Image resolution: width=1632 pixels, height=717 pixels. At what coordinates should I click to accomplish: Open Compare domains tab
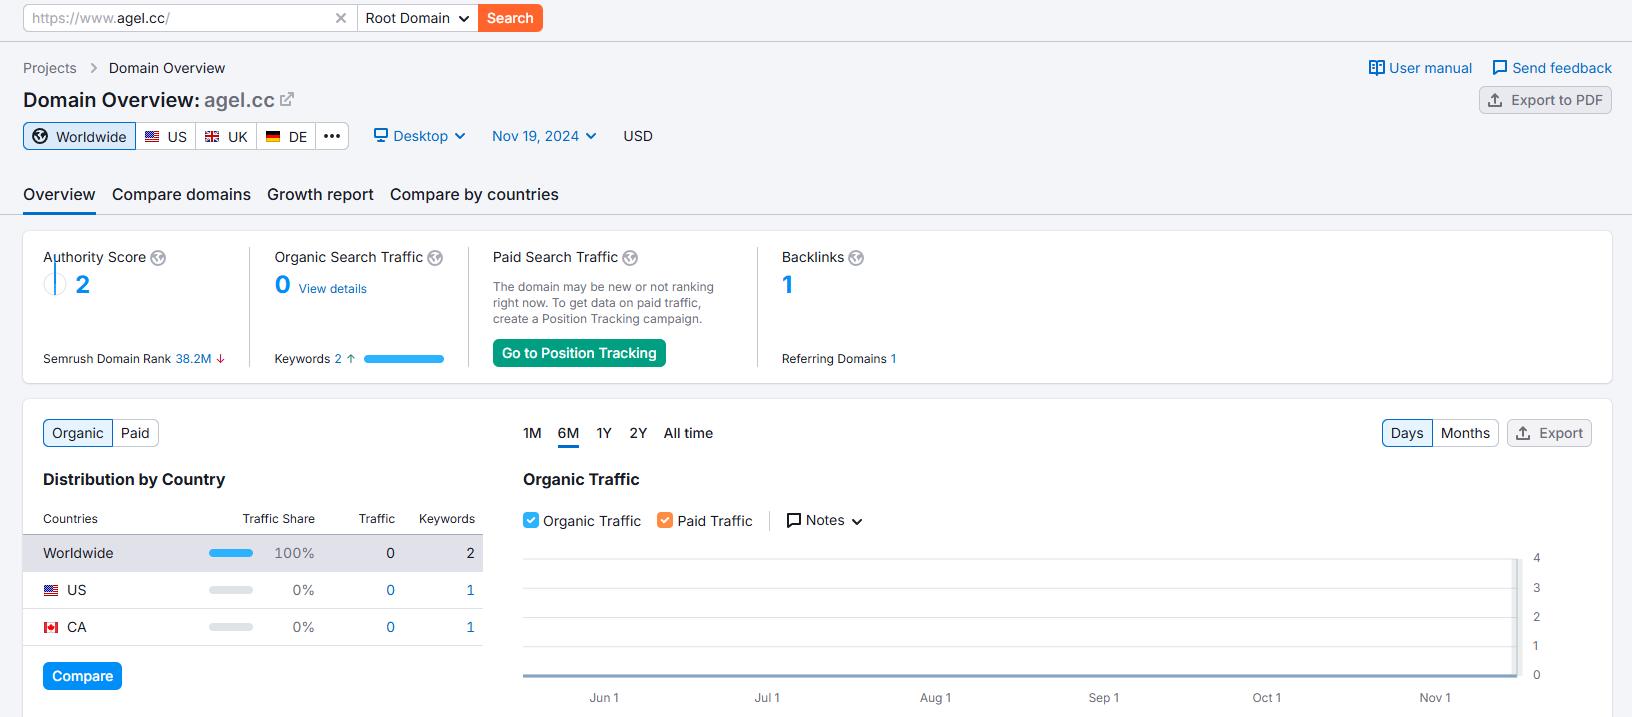point(181,195)
